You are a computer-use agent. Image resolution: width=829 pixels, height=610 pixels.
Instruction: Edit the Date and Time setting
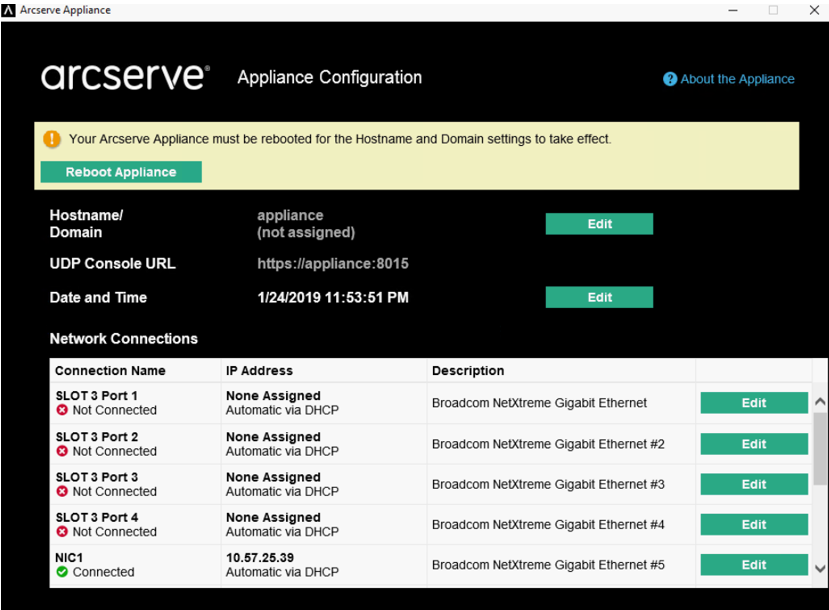pos(599,297)
